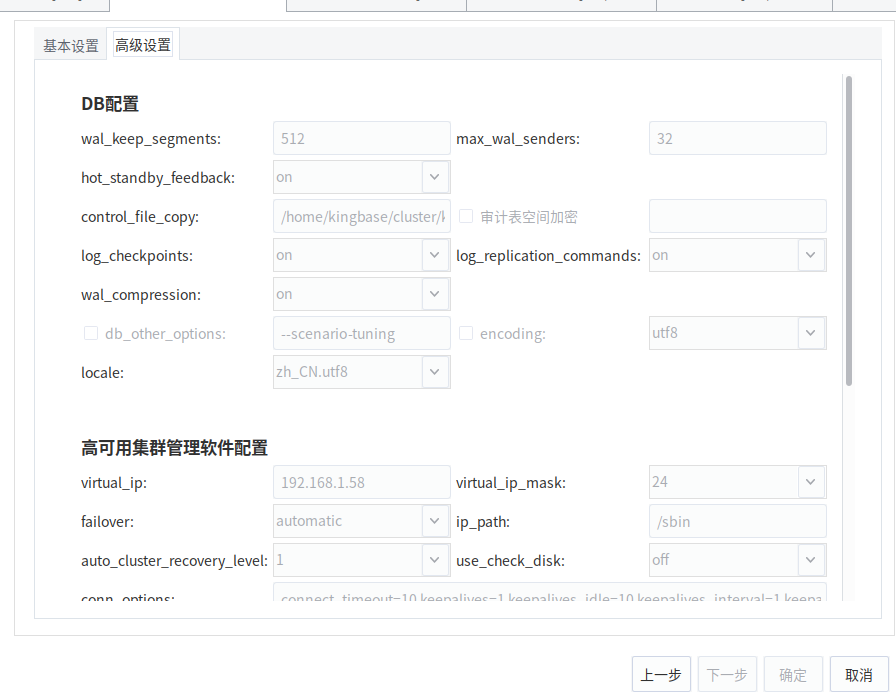Open the log_replication_commands dropdown arrow
The width and height of the screenshot is (896, 700).
[811, 255]
